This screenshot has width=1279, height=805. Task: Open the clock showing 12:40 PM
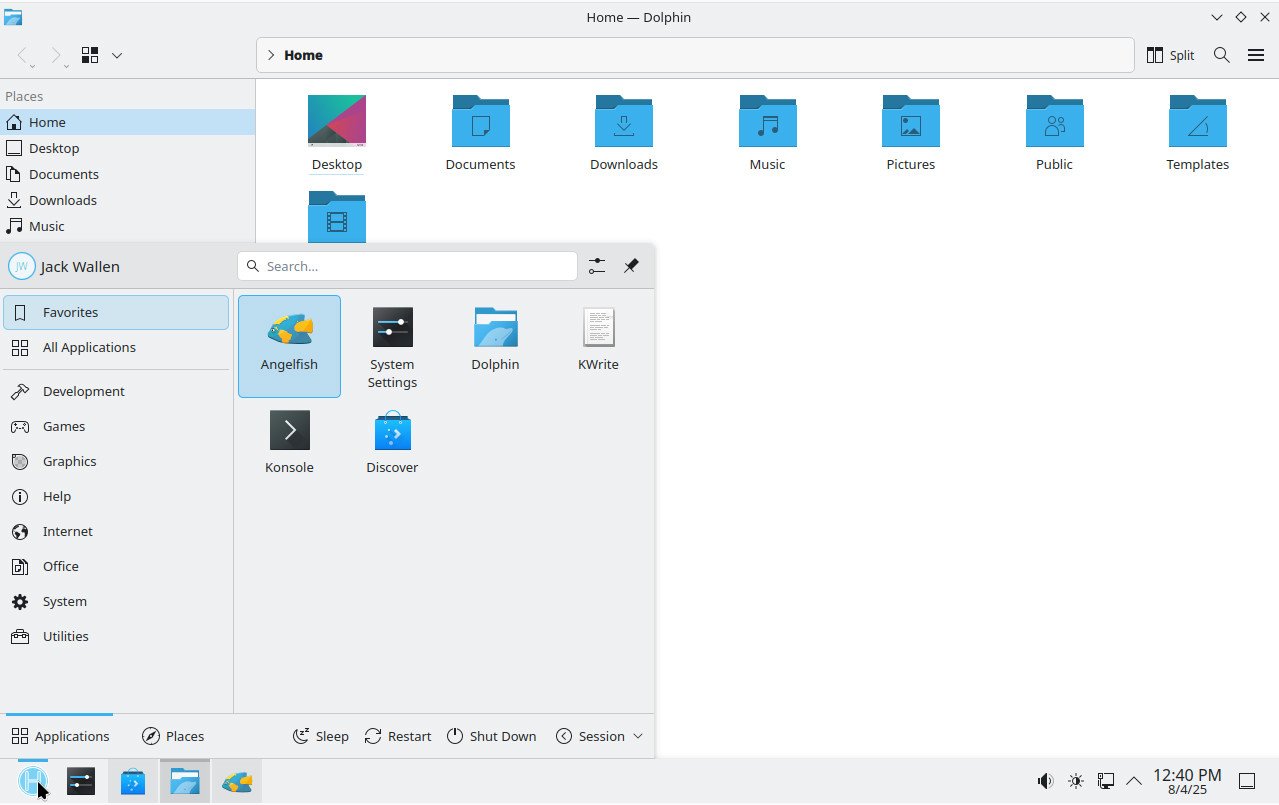click(1187, 781)
